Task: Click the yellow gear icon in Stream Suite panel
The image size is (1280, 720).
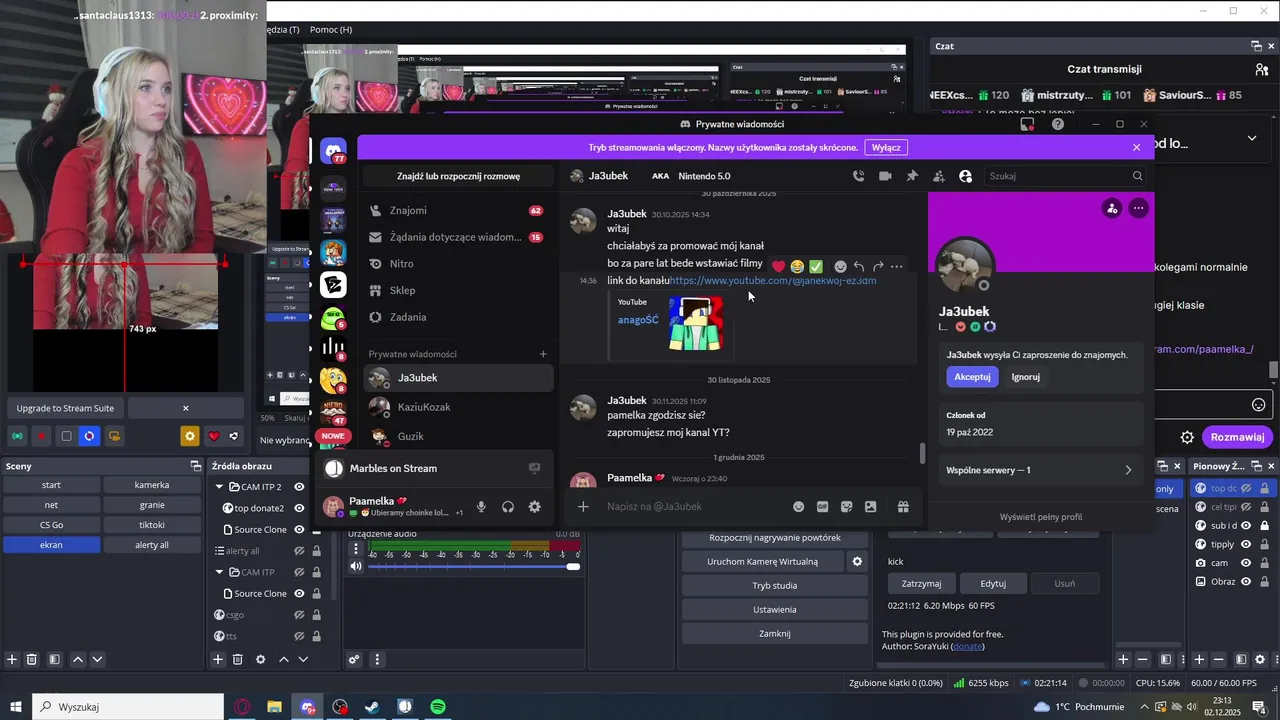Action: pyautogui.click(x=189, y=436)
